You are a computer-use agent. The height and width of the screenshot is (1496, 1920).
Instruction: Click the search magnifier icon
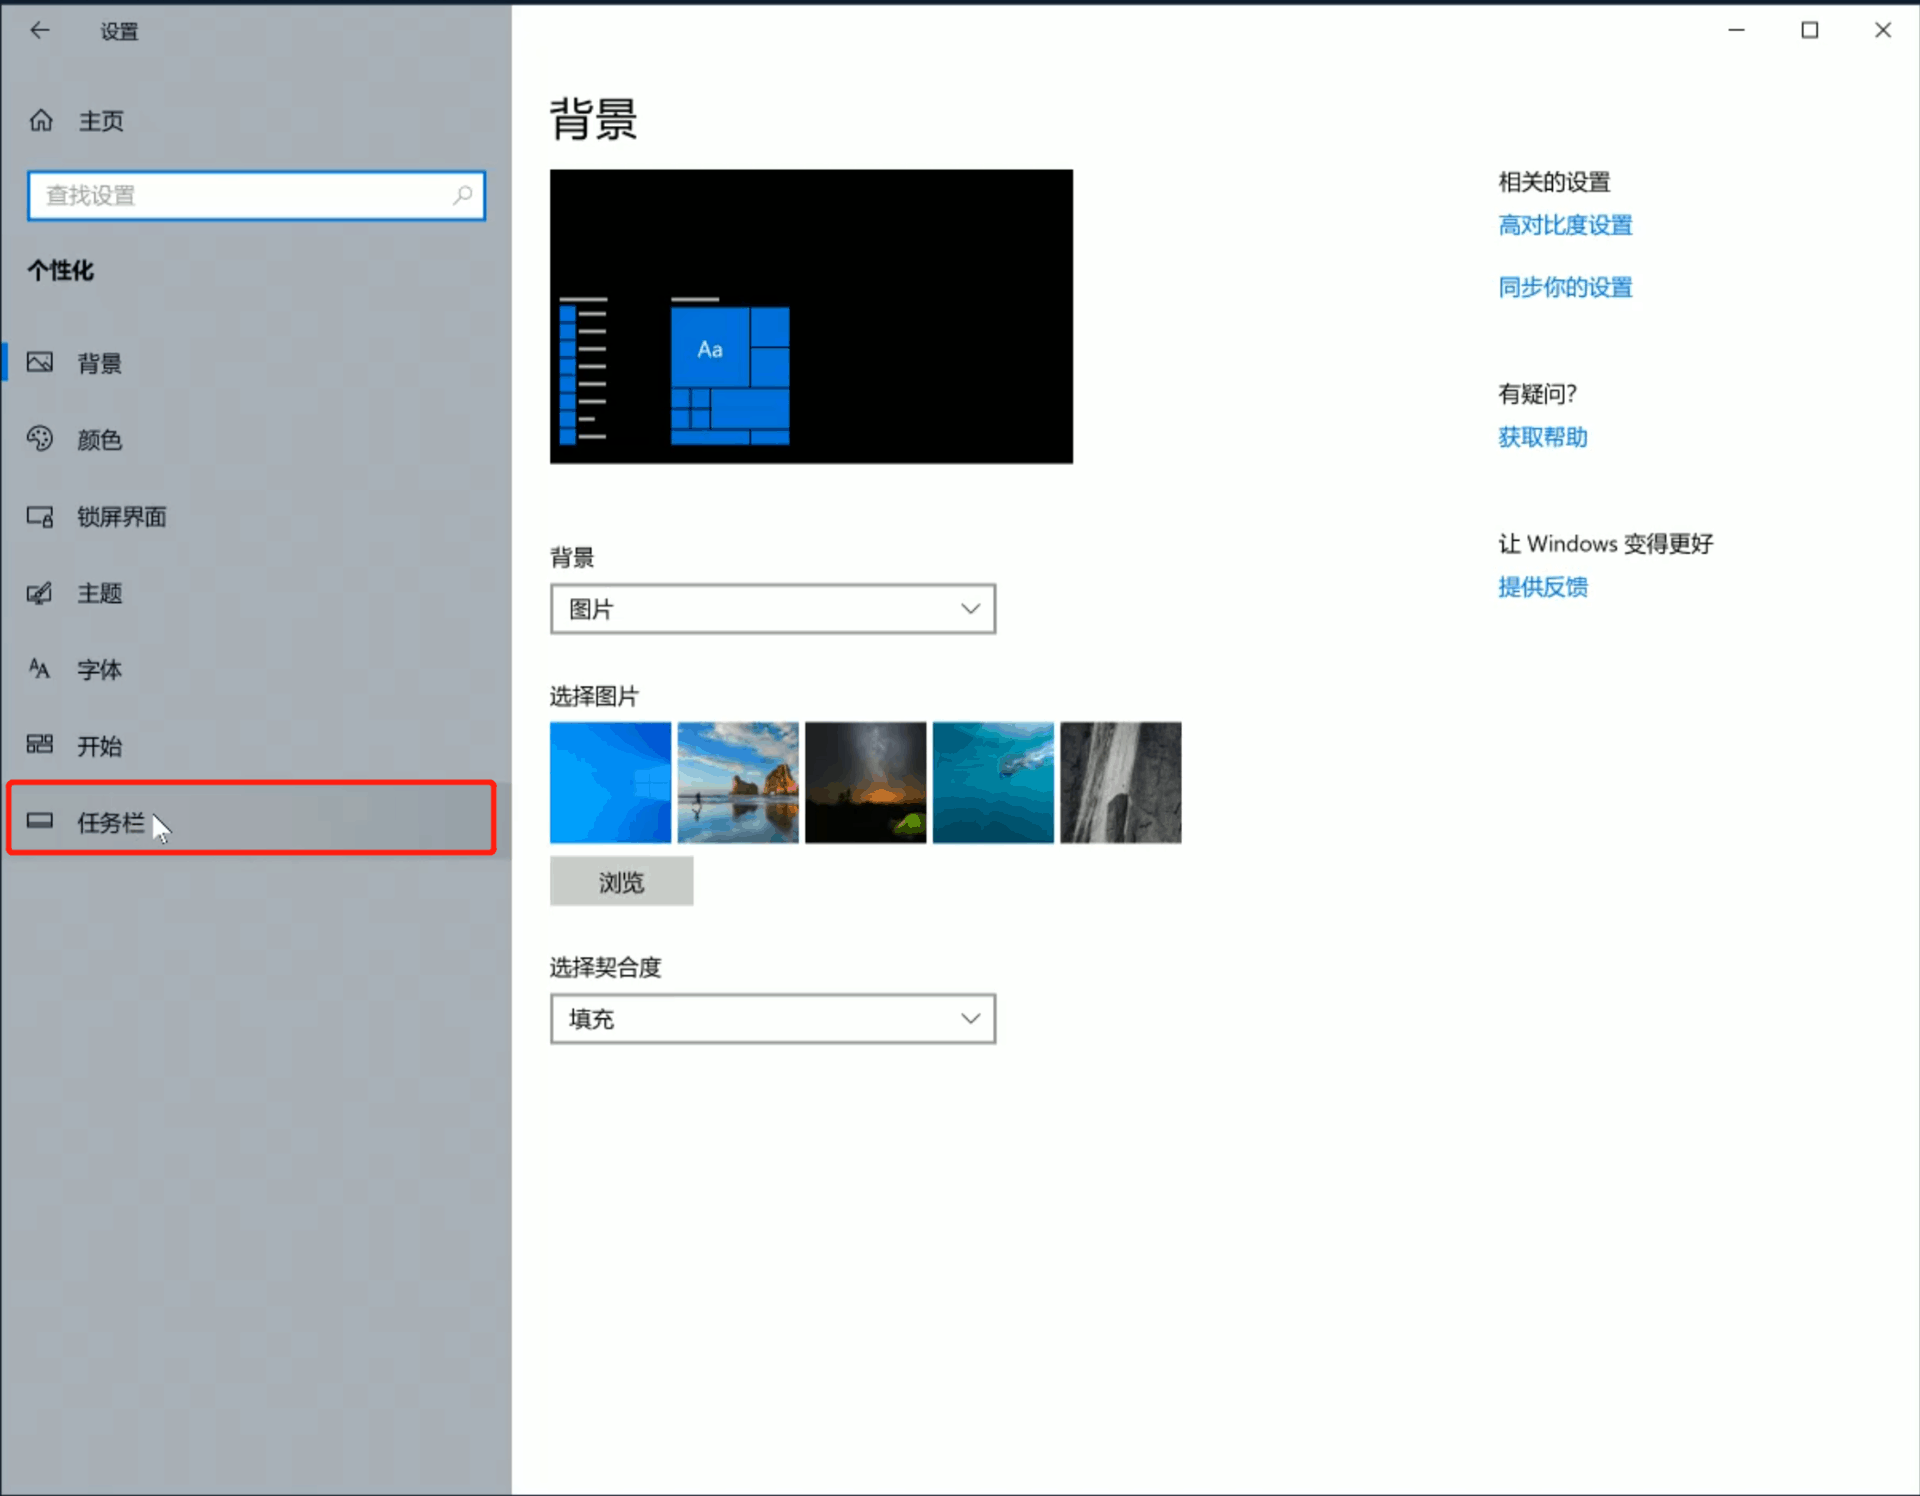pyautogui.click(x=462, y=195)
